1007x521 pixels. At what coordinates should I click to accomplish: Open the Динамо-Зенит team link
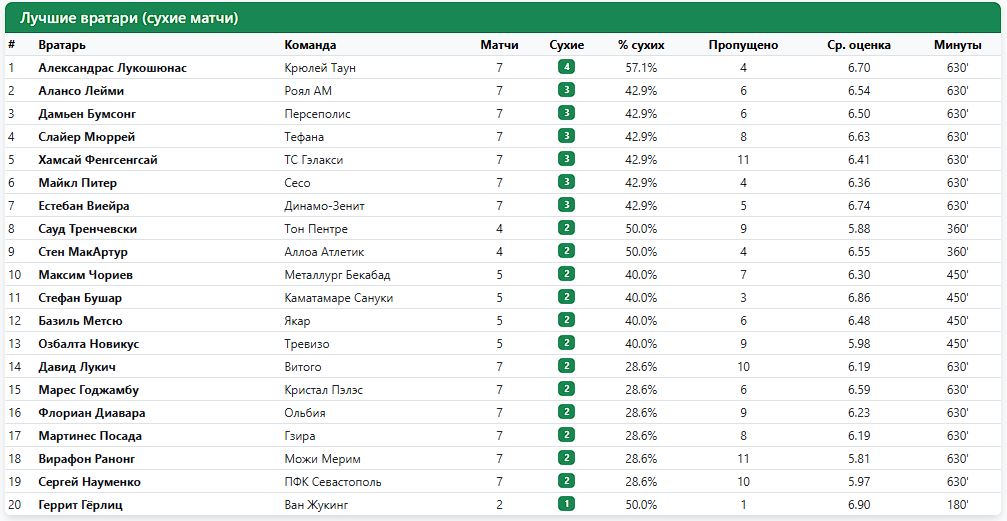(x=324, y=206)
